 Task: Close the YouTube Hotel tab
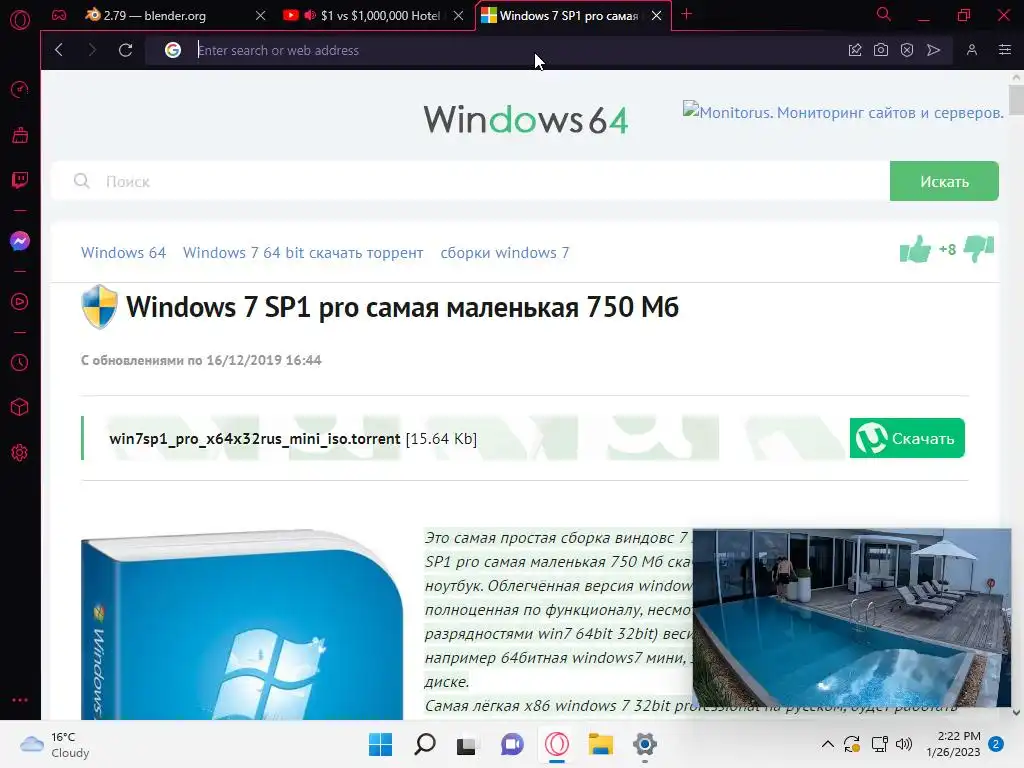458,15
